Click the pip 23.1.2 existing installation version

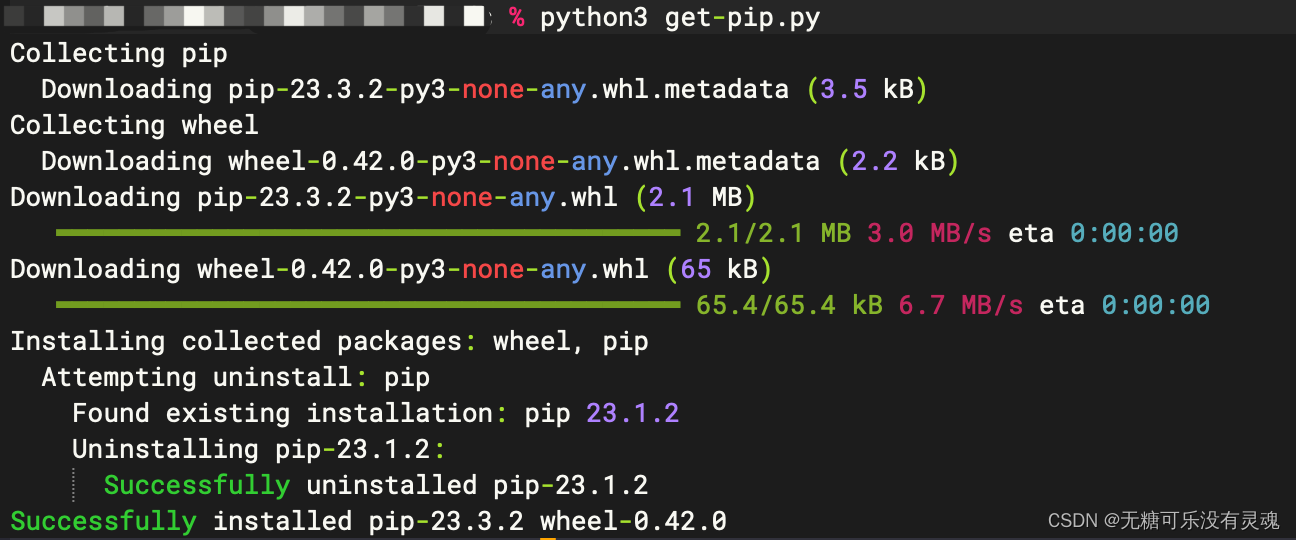[601, 413]
